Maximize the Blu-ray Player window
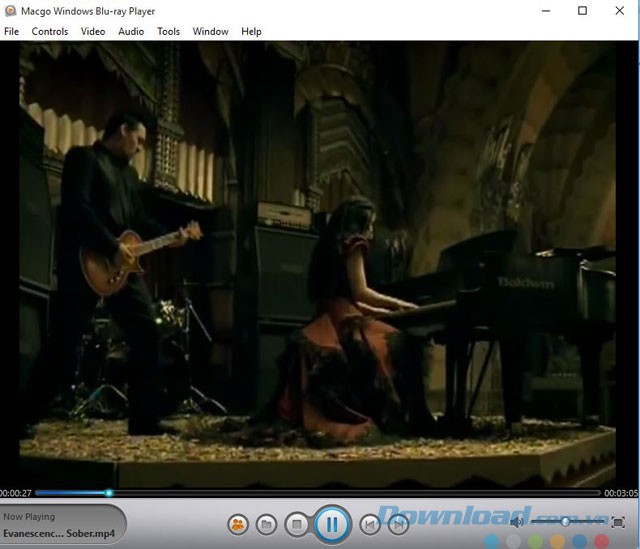This screenshot has height=549, width=640. click(582, 11)
